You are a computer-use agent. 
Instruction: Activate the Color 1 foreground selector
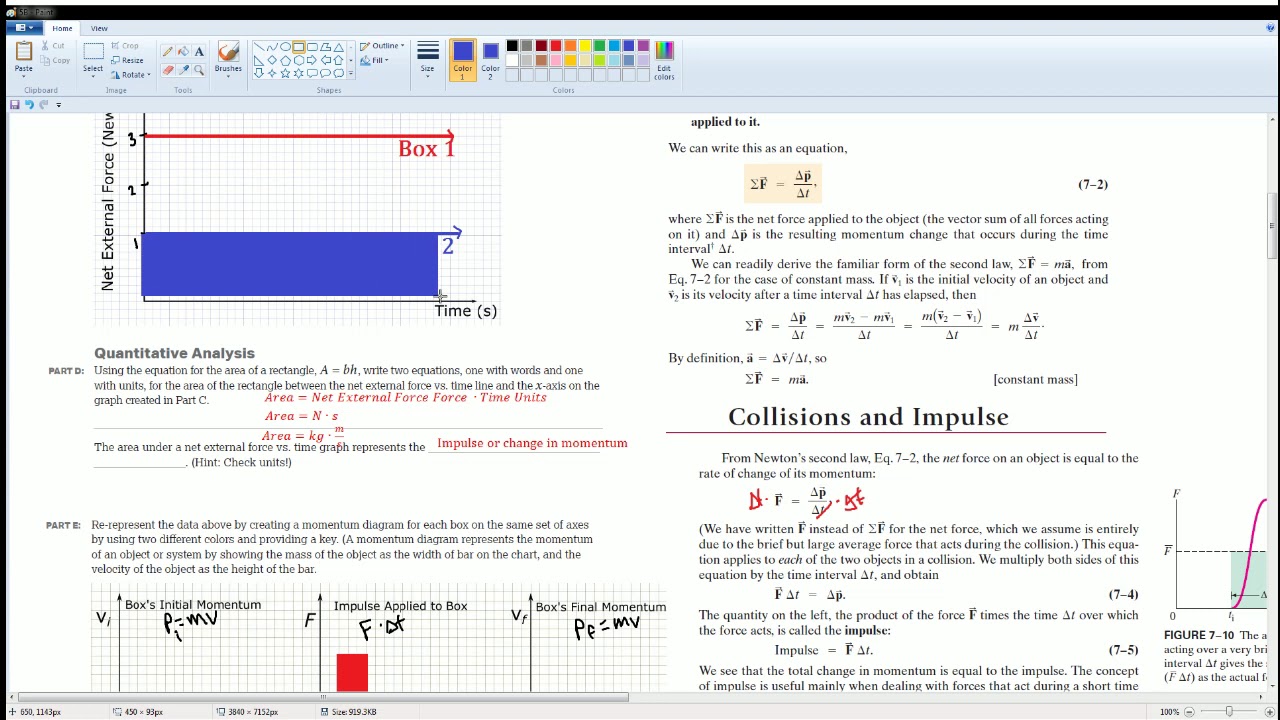coord(462,58)
